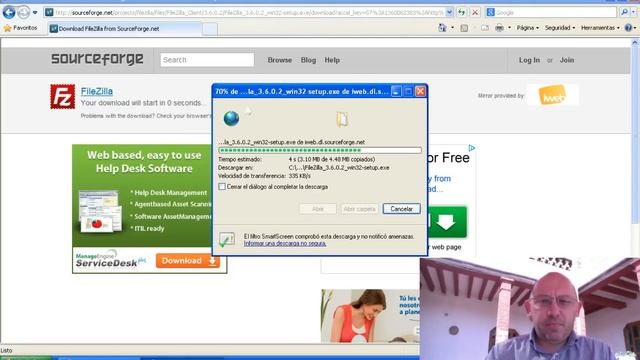Open the recent pages dropdown beside Forward
This screenshot has width=640, height=360.
35,12
